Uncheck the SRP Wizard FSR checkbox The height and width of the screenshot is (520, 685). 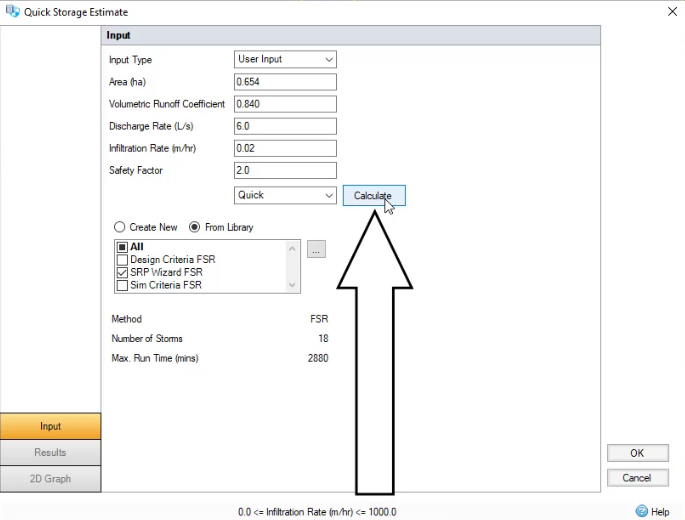coord(122,272)
